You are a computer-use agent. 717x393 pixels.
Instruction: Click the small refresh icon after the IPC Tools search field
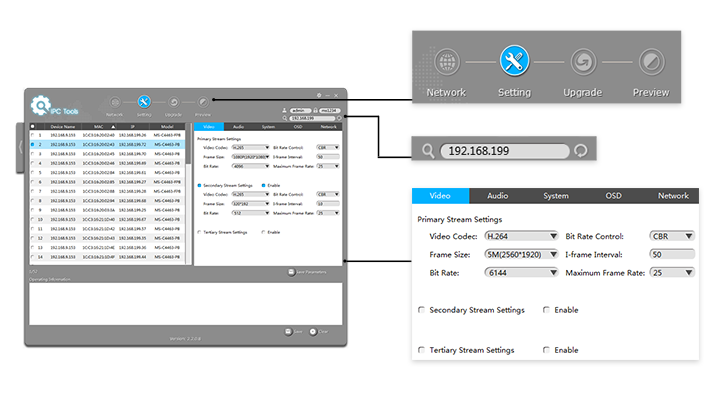(x=339, y=118)
